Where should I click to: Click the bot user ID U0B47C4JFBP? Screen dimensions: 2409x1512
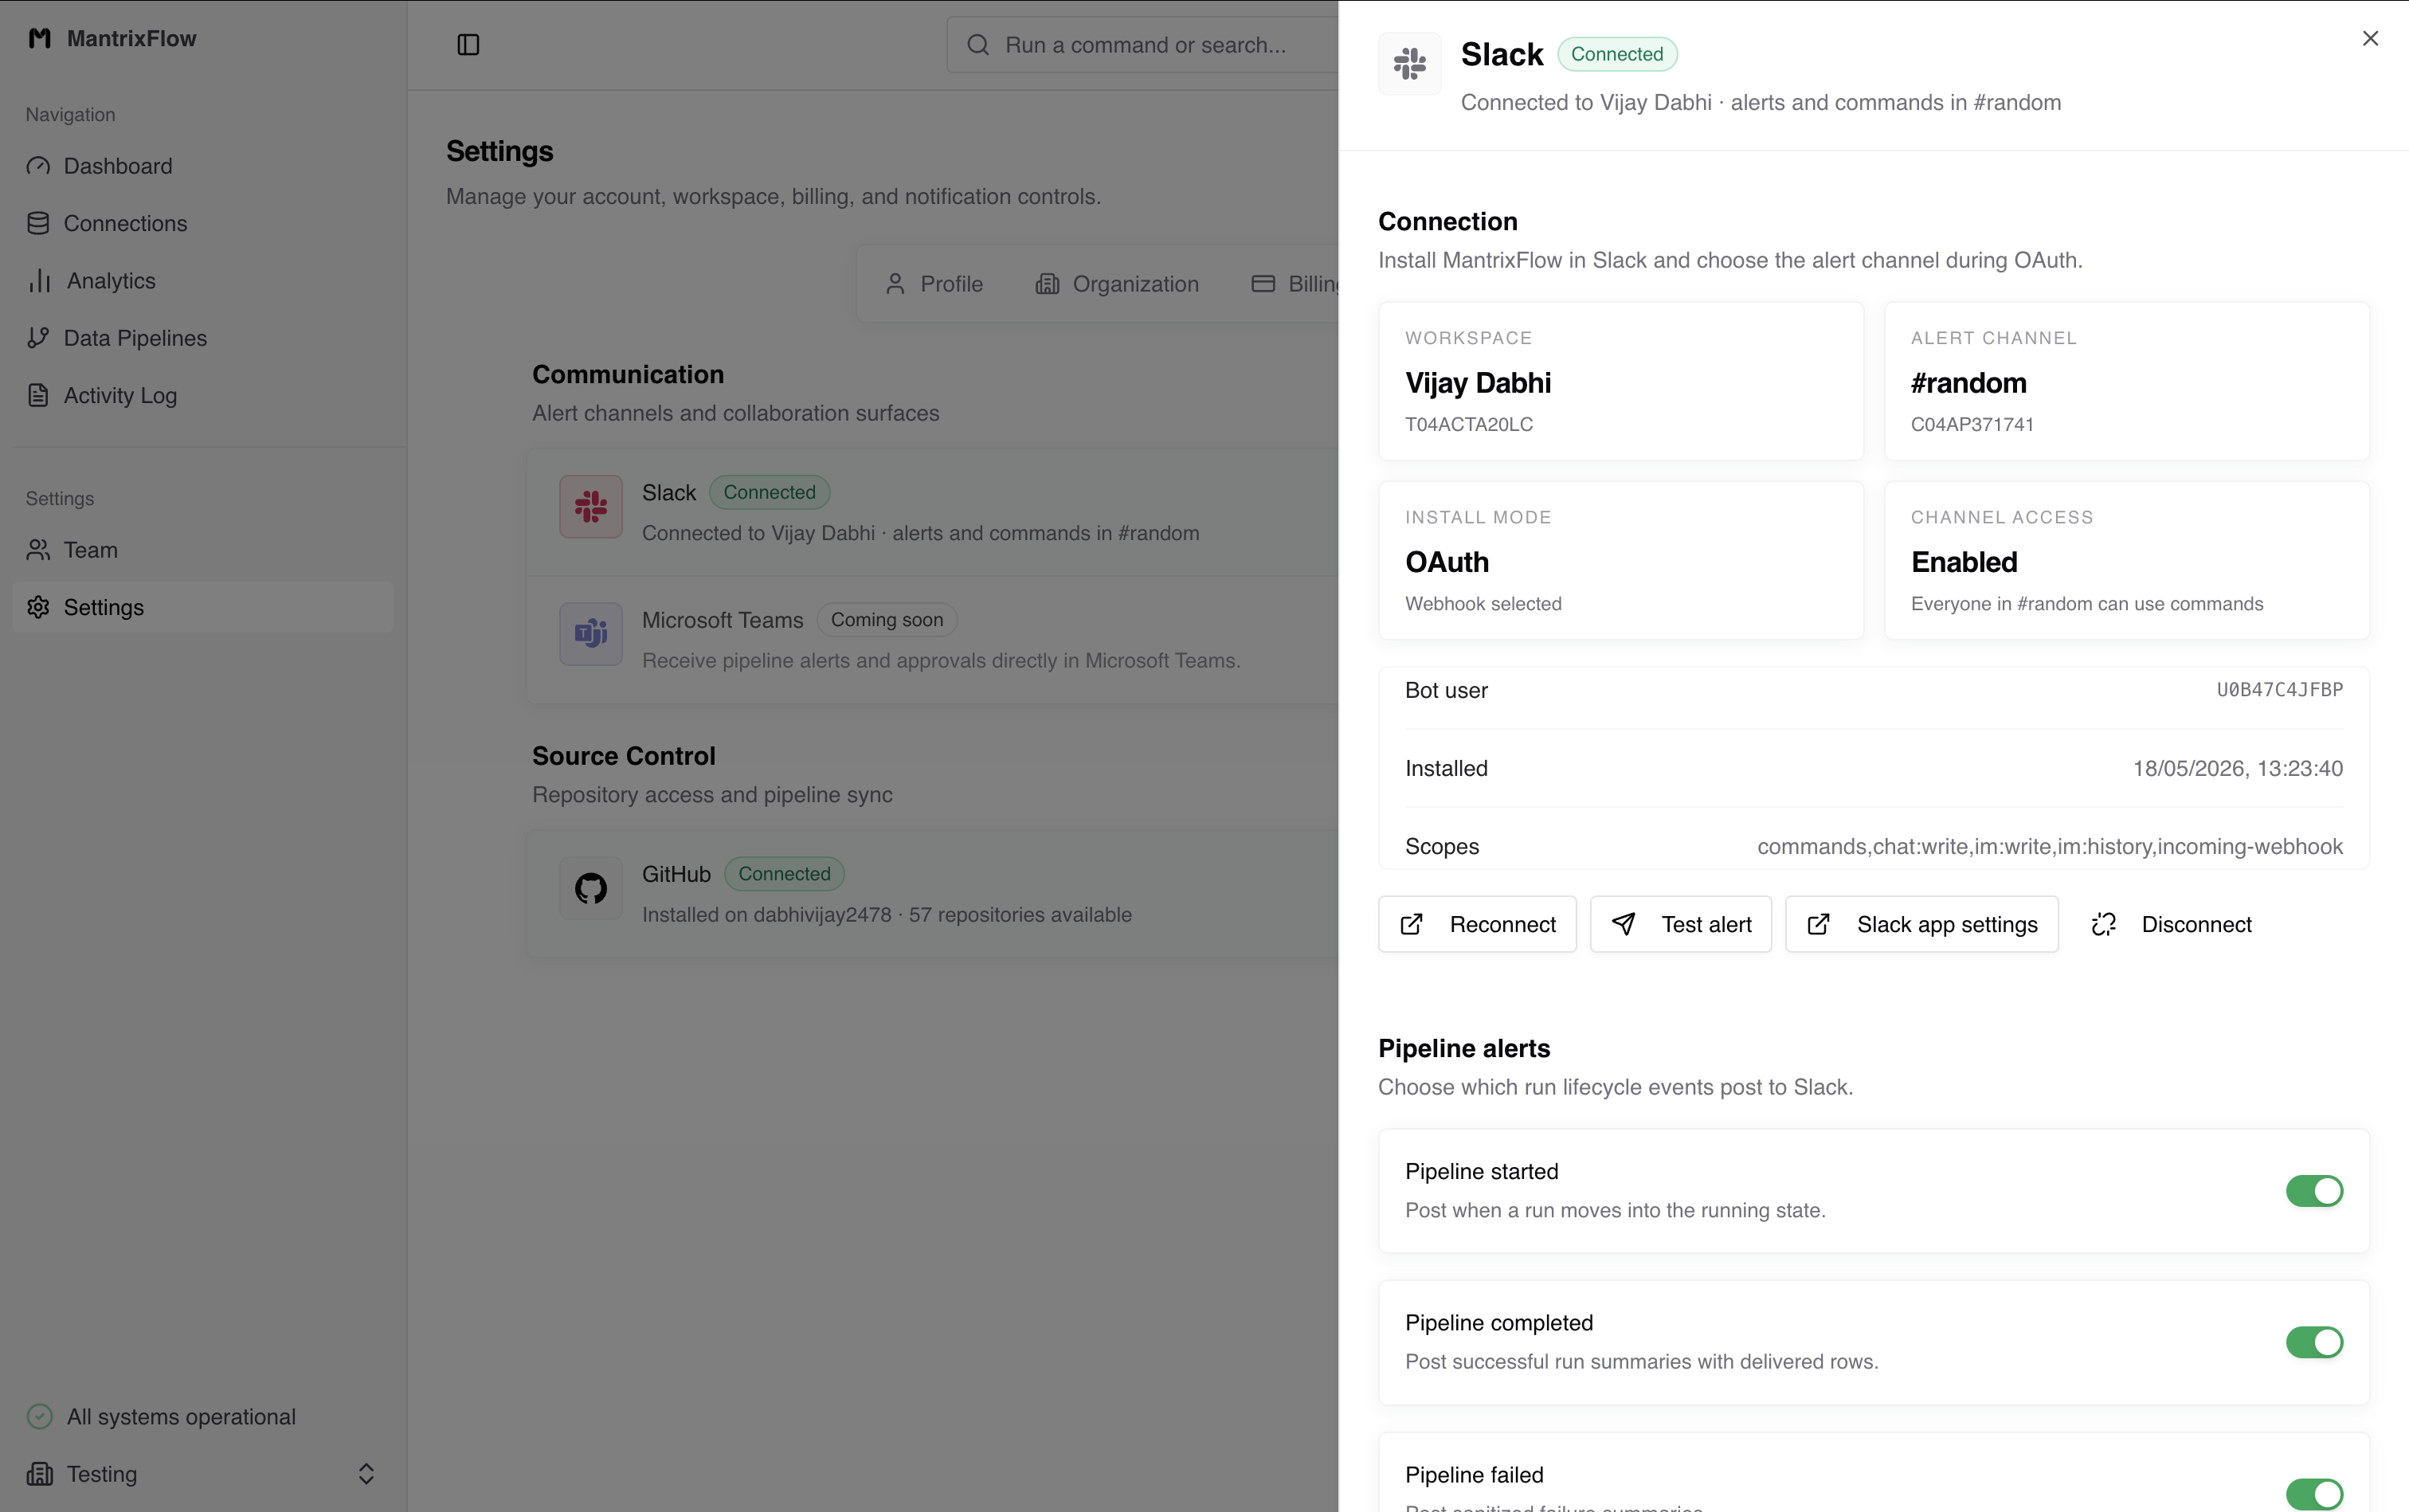click(x=2280, y=690)
